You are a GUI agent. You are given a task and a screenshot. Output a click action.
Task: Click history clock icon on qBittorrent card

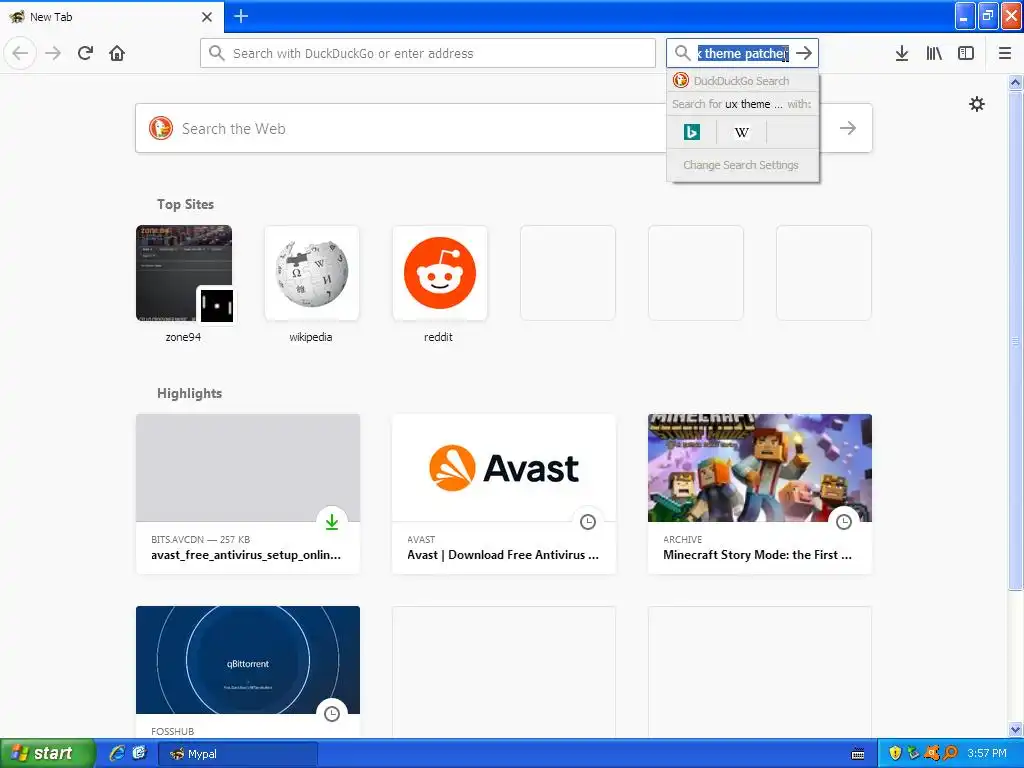tap(332, 714)
